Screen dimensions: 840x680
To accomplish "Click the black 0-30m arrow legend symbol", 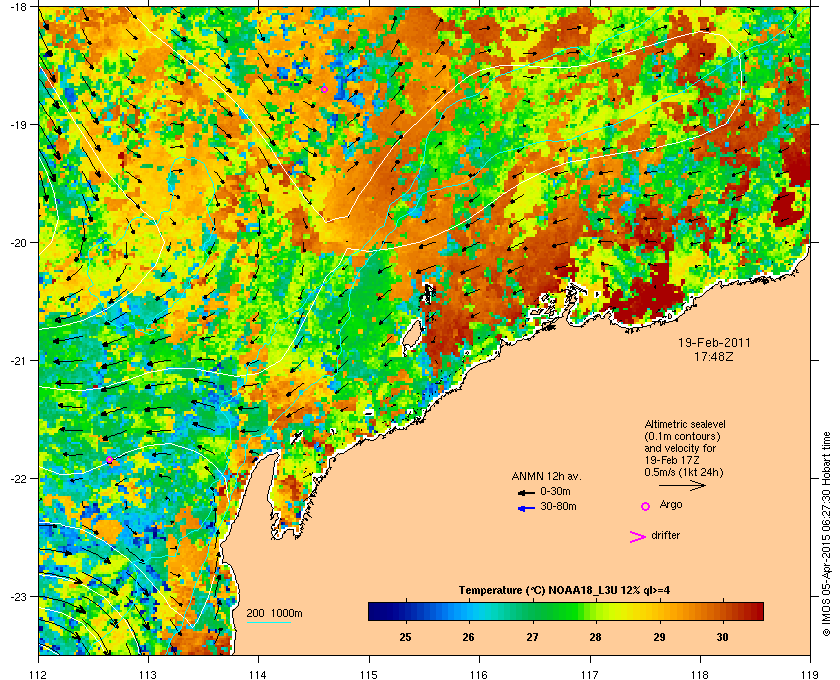I will [x=526, y=492].
